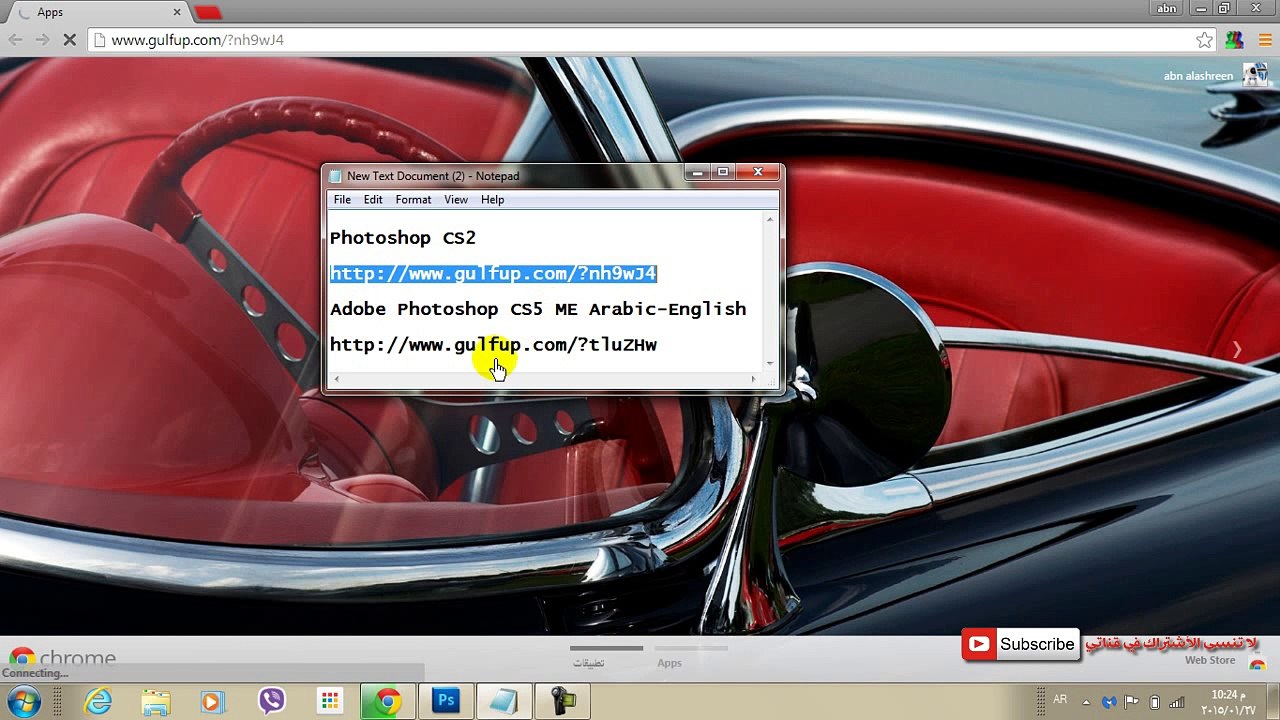Open the Chrome Web Store link

(1225, 662)
